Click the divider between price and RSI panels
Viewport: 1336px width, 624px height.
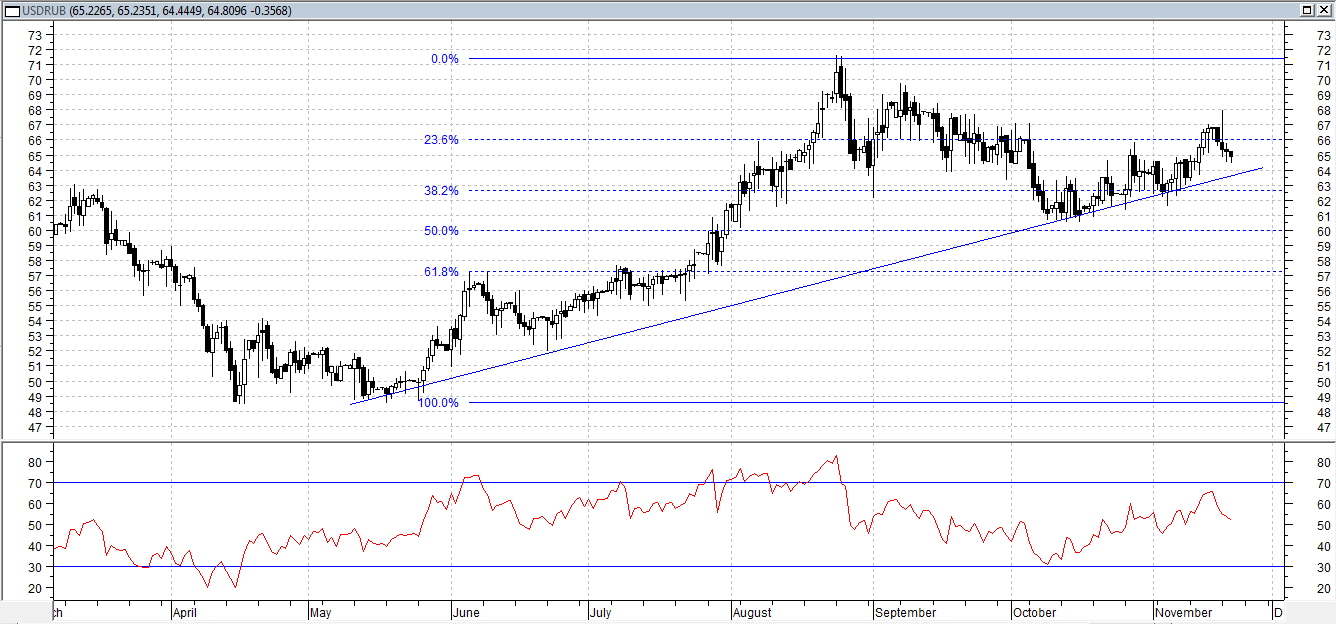[668, 440]
